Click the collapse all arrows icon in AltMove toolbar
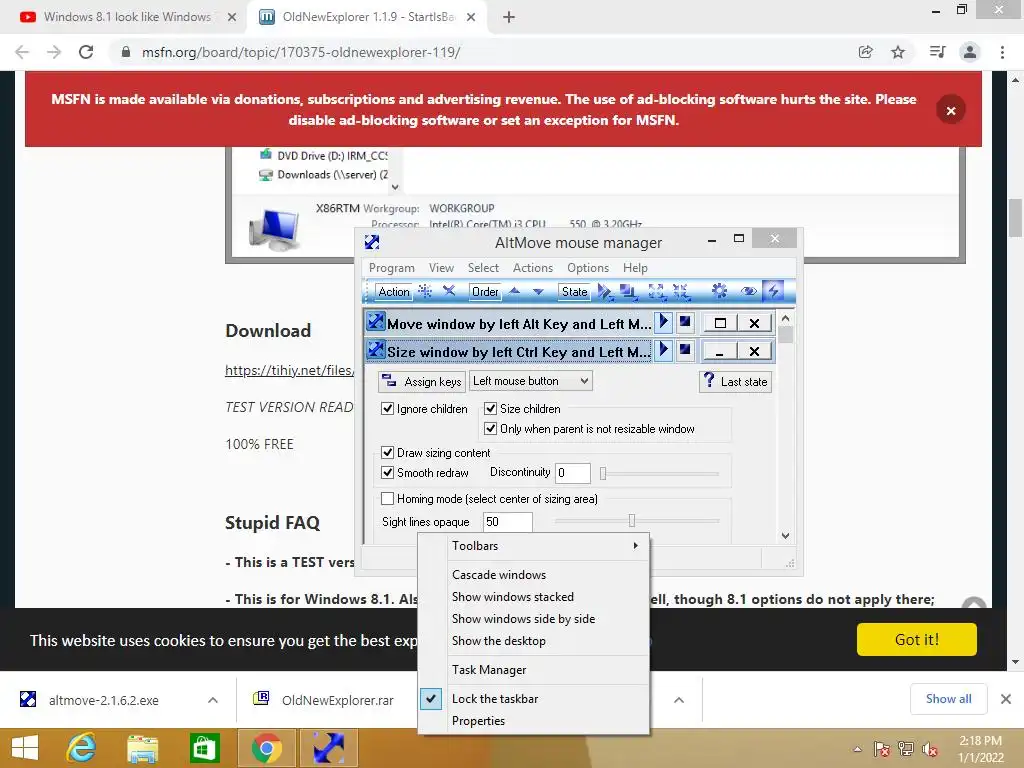Viewport: 1024px width, 768px height. coord(680,291)
